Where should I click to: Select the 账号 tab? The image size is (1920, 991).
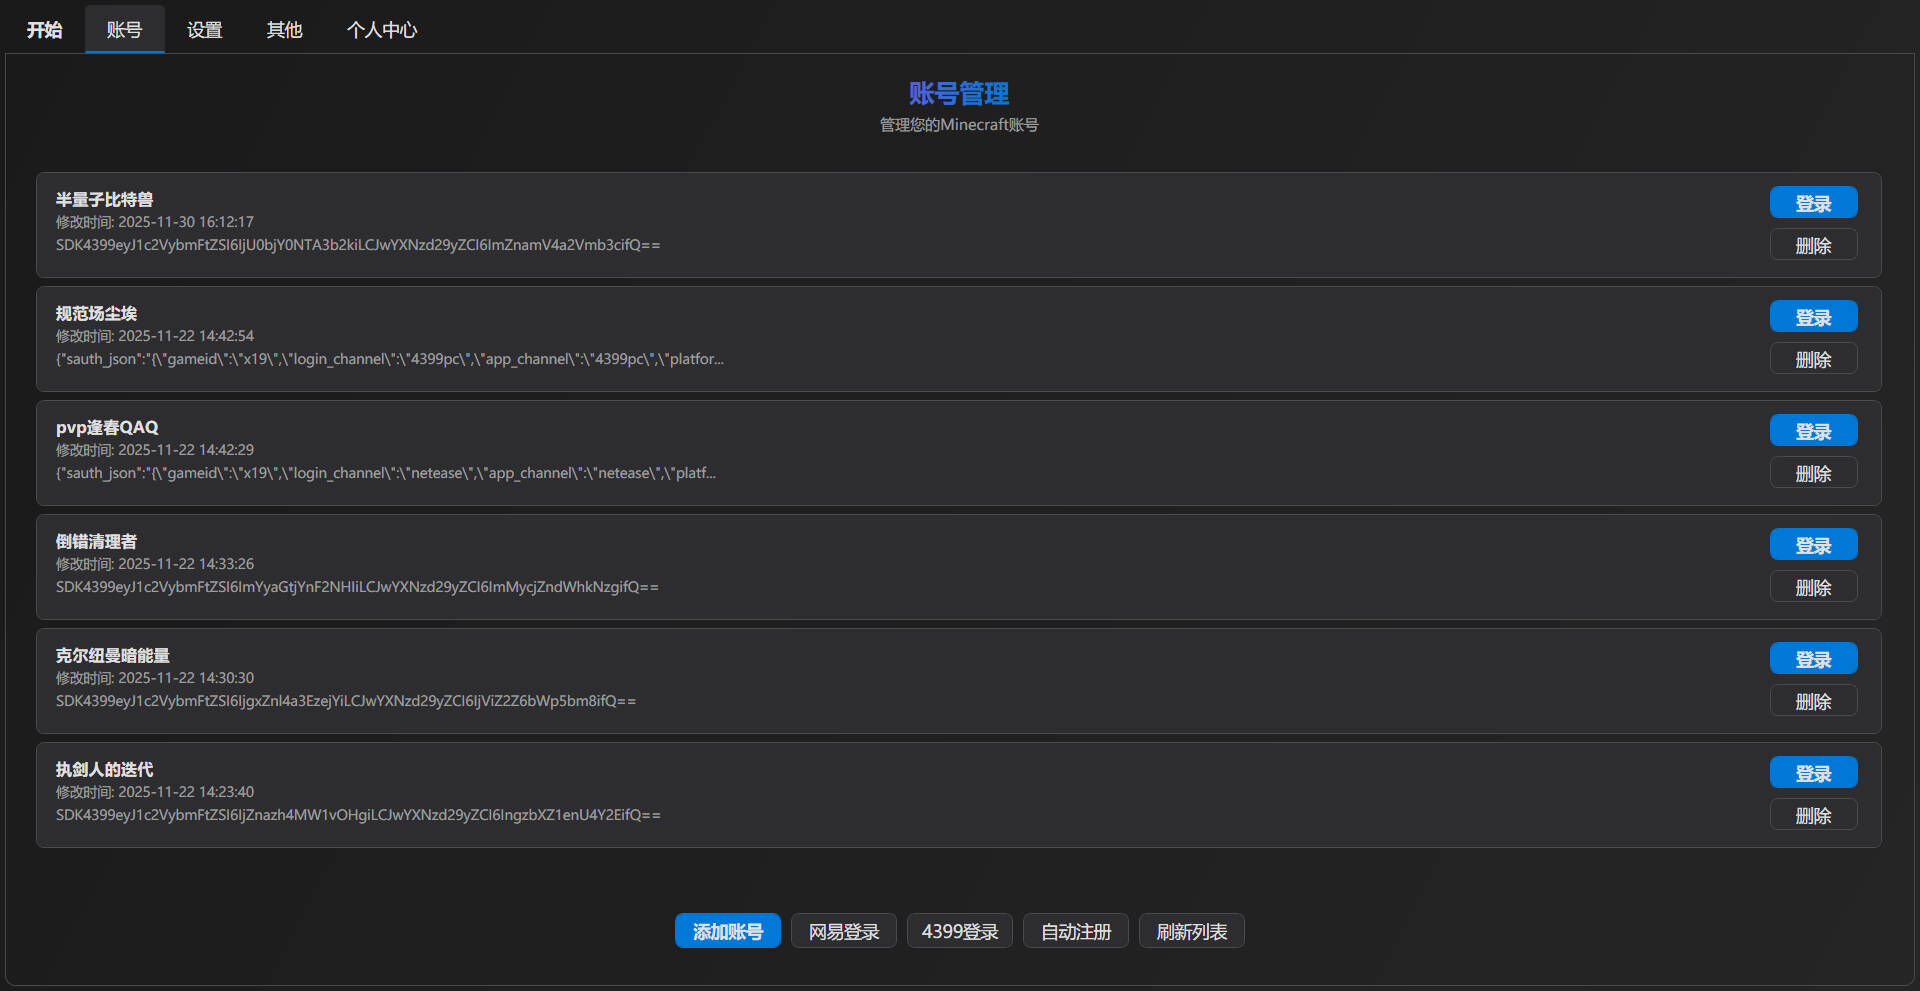pos(124,30)
